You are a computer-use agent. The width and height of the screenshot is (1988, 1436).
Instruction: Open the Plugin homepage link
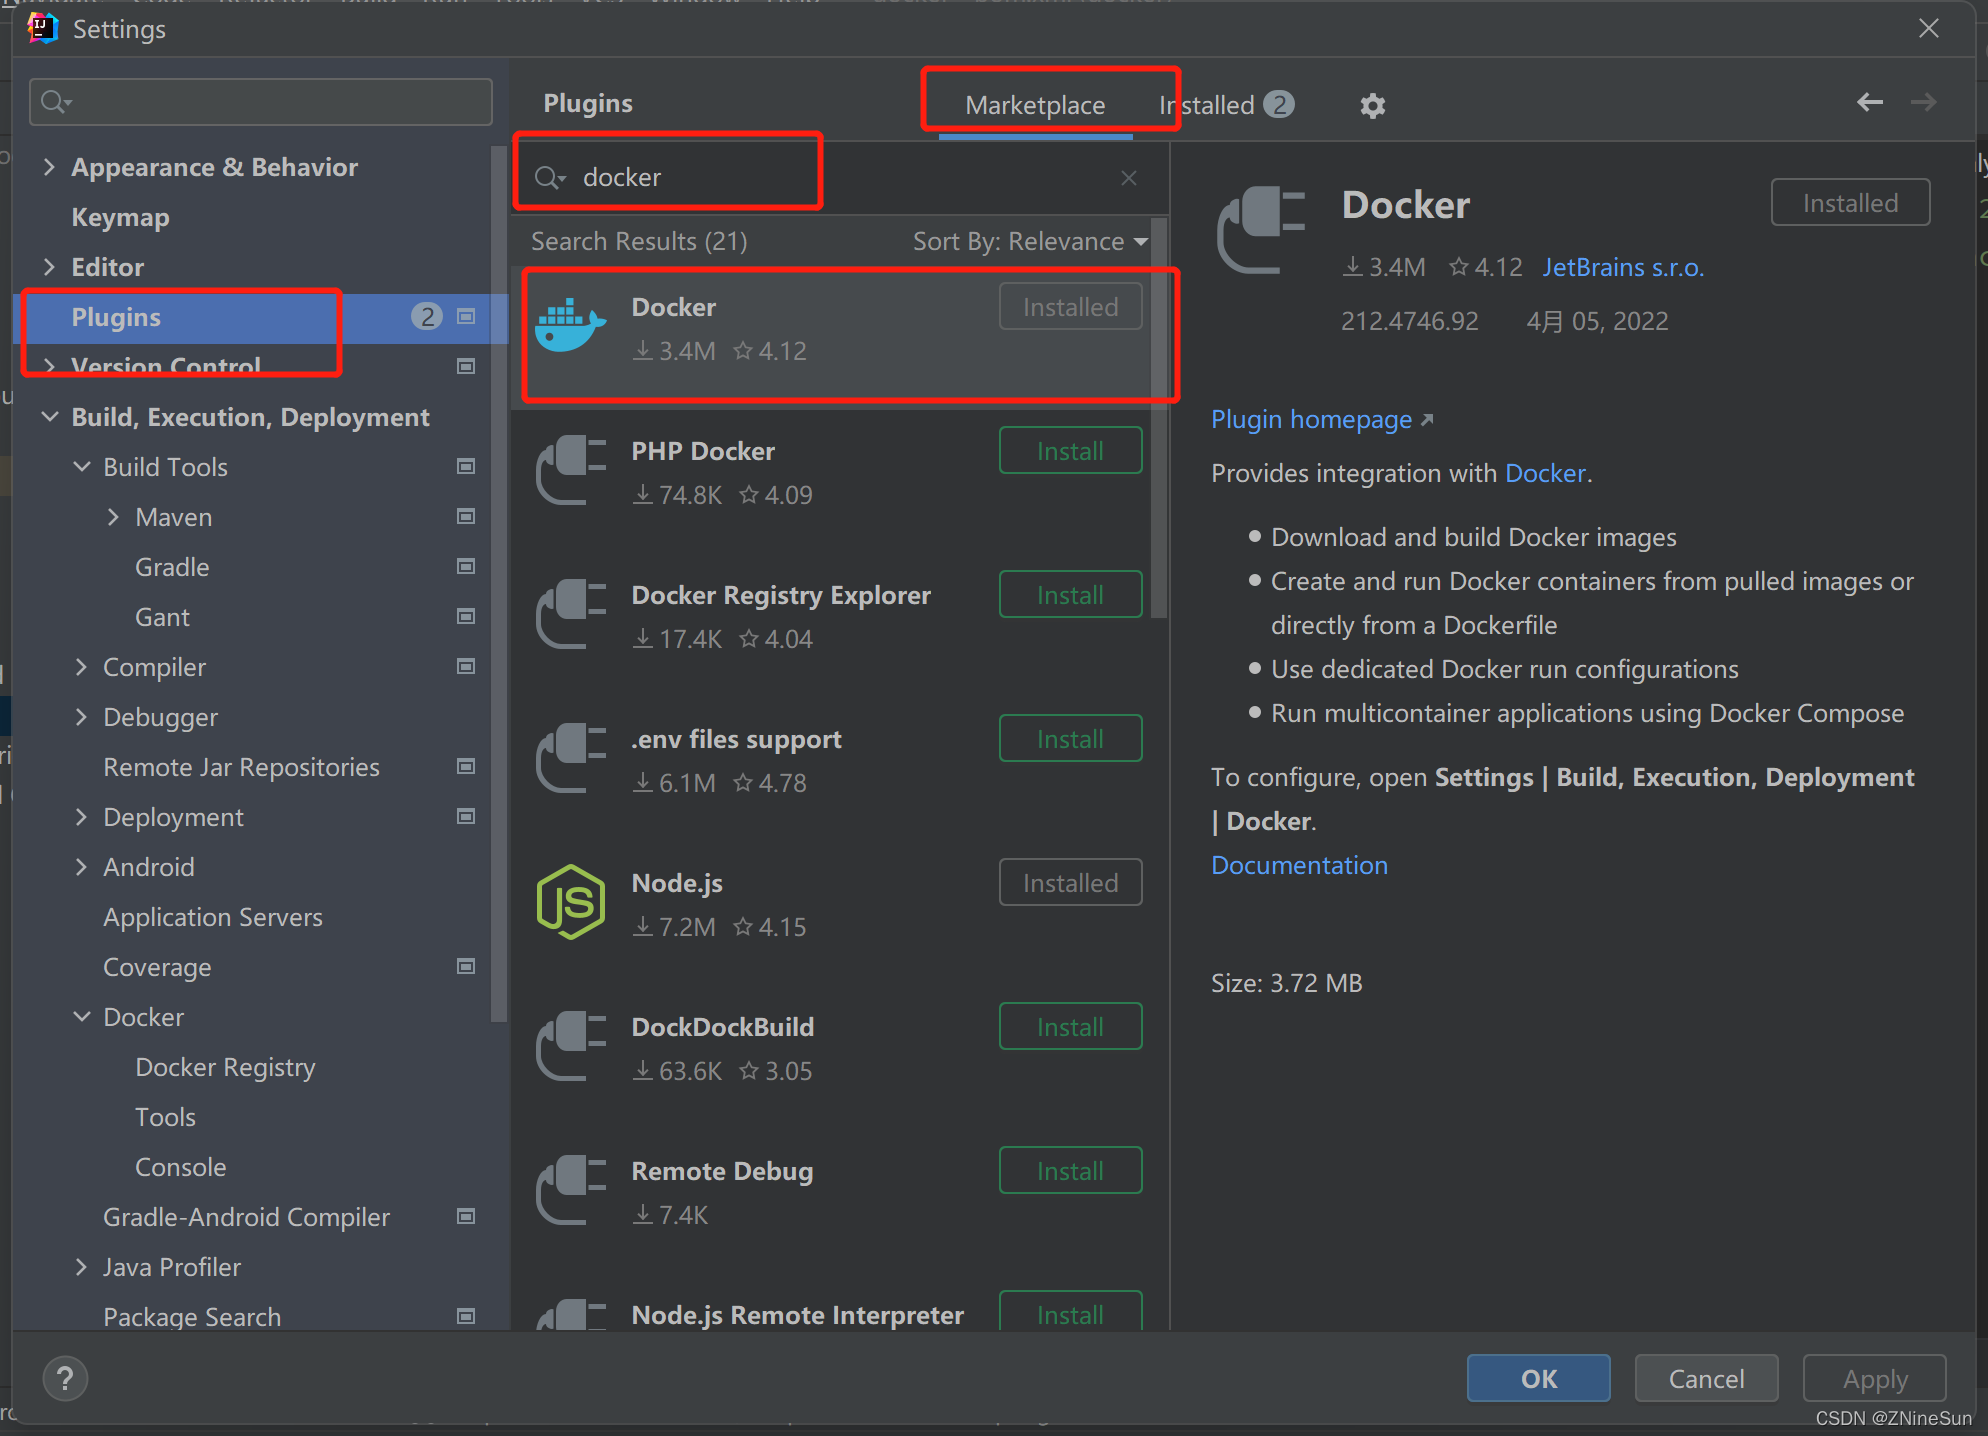pos(1322,419)
